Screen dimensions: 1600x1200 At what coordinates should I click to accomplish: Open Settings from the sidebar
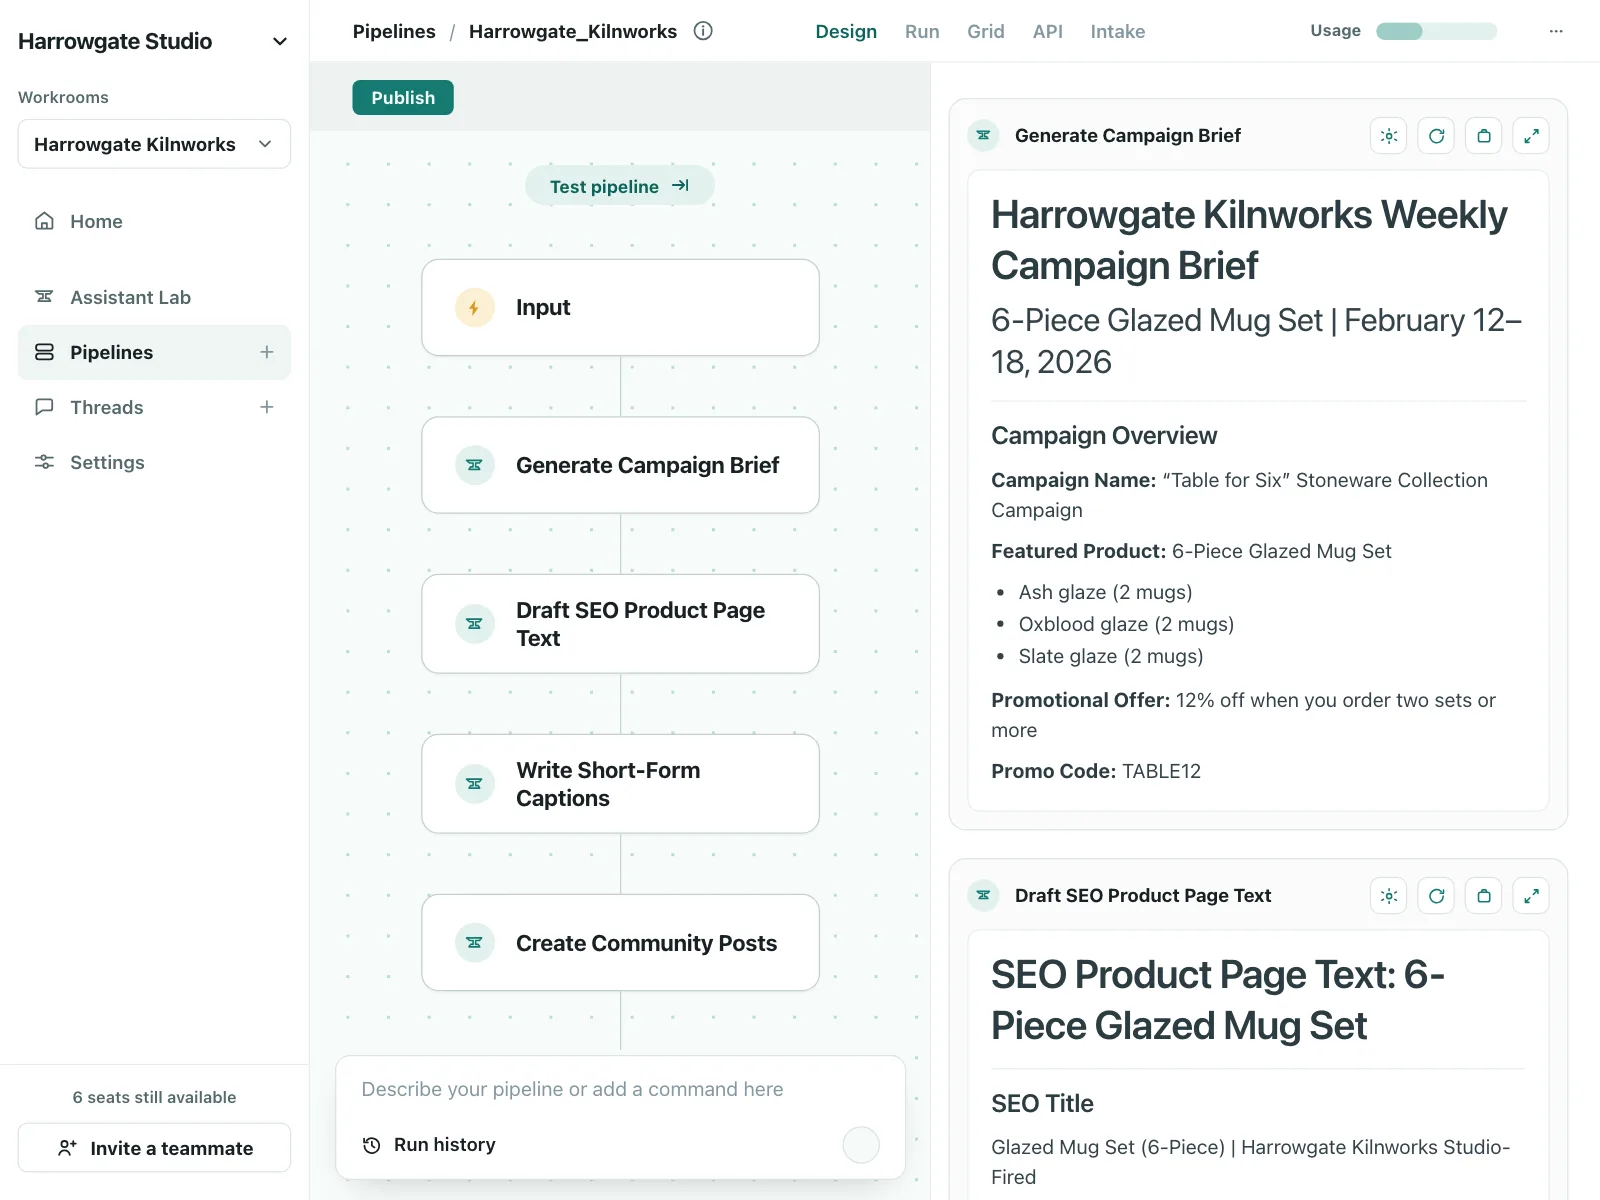[x=154, y=462]
